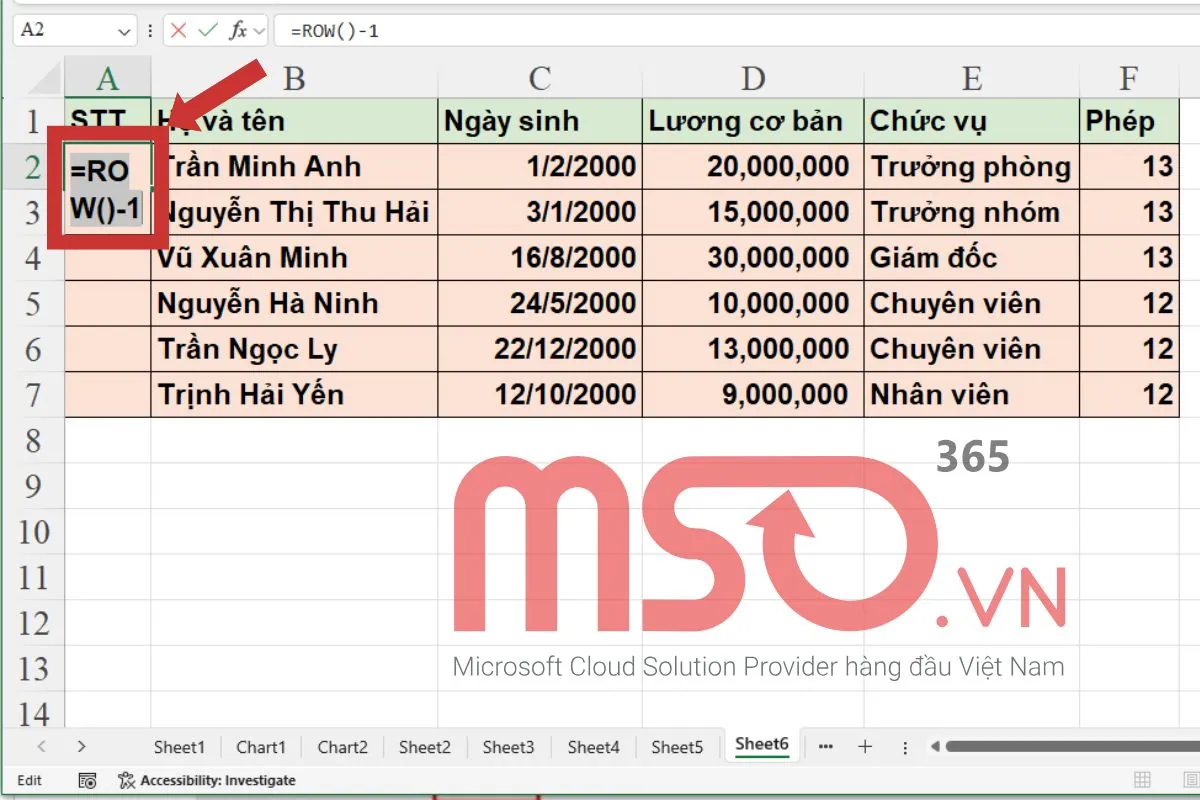Click the Cancel (X) icon in formula bar

(x=178, y=29)
